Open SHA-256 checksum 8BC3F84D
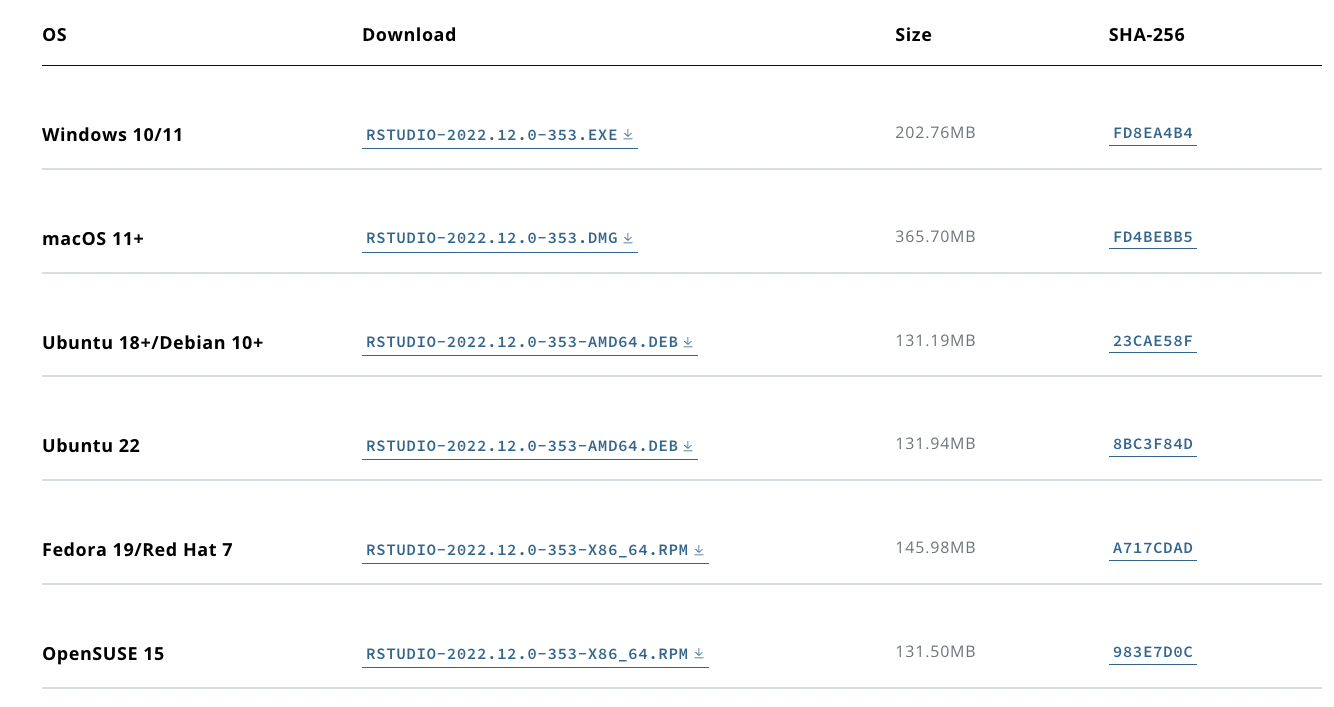Image resolution: width=1334 pixels, height=707 pixels. coord(1152,444)
